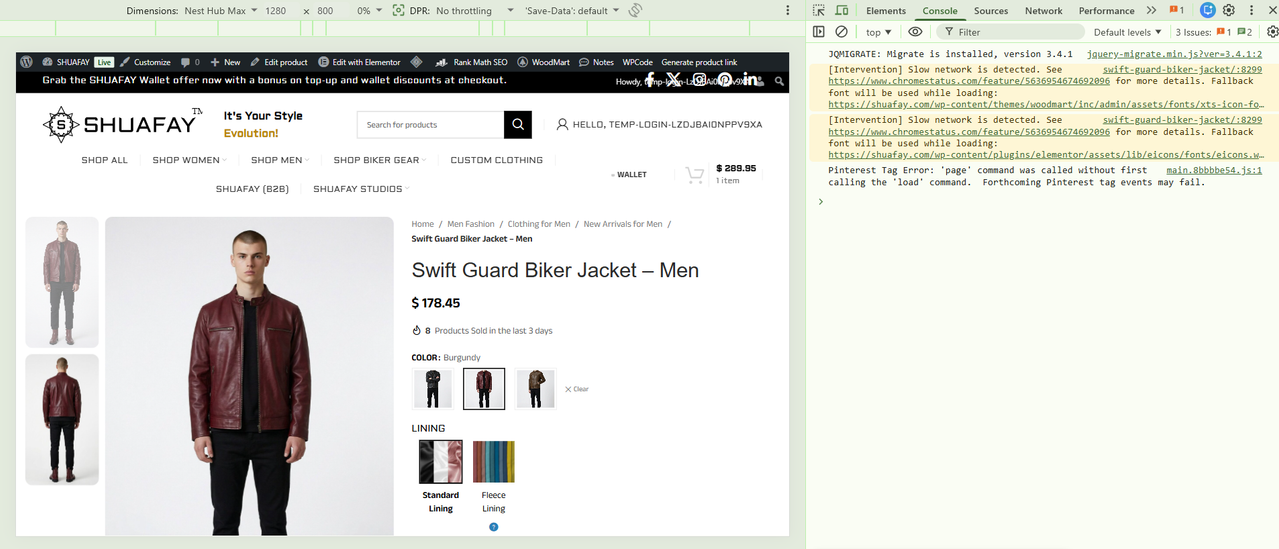Viewport: 1279px width, 549px height.
Task: Click the blue AI assistance icon in DevTools
Action: point(1208,10)
